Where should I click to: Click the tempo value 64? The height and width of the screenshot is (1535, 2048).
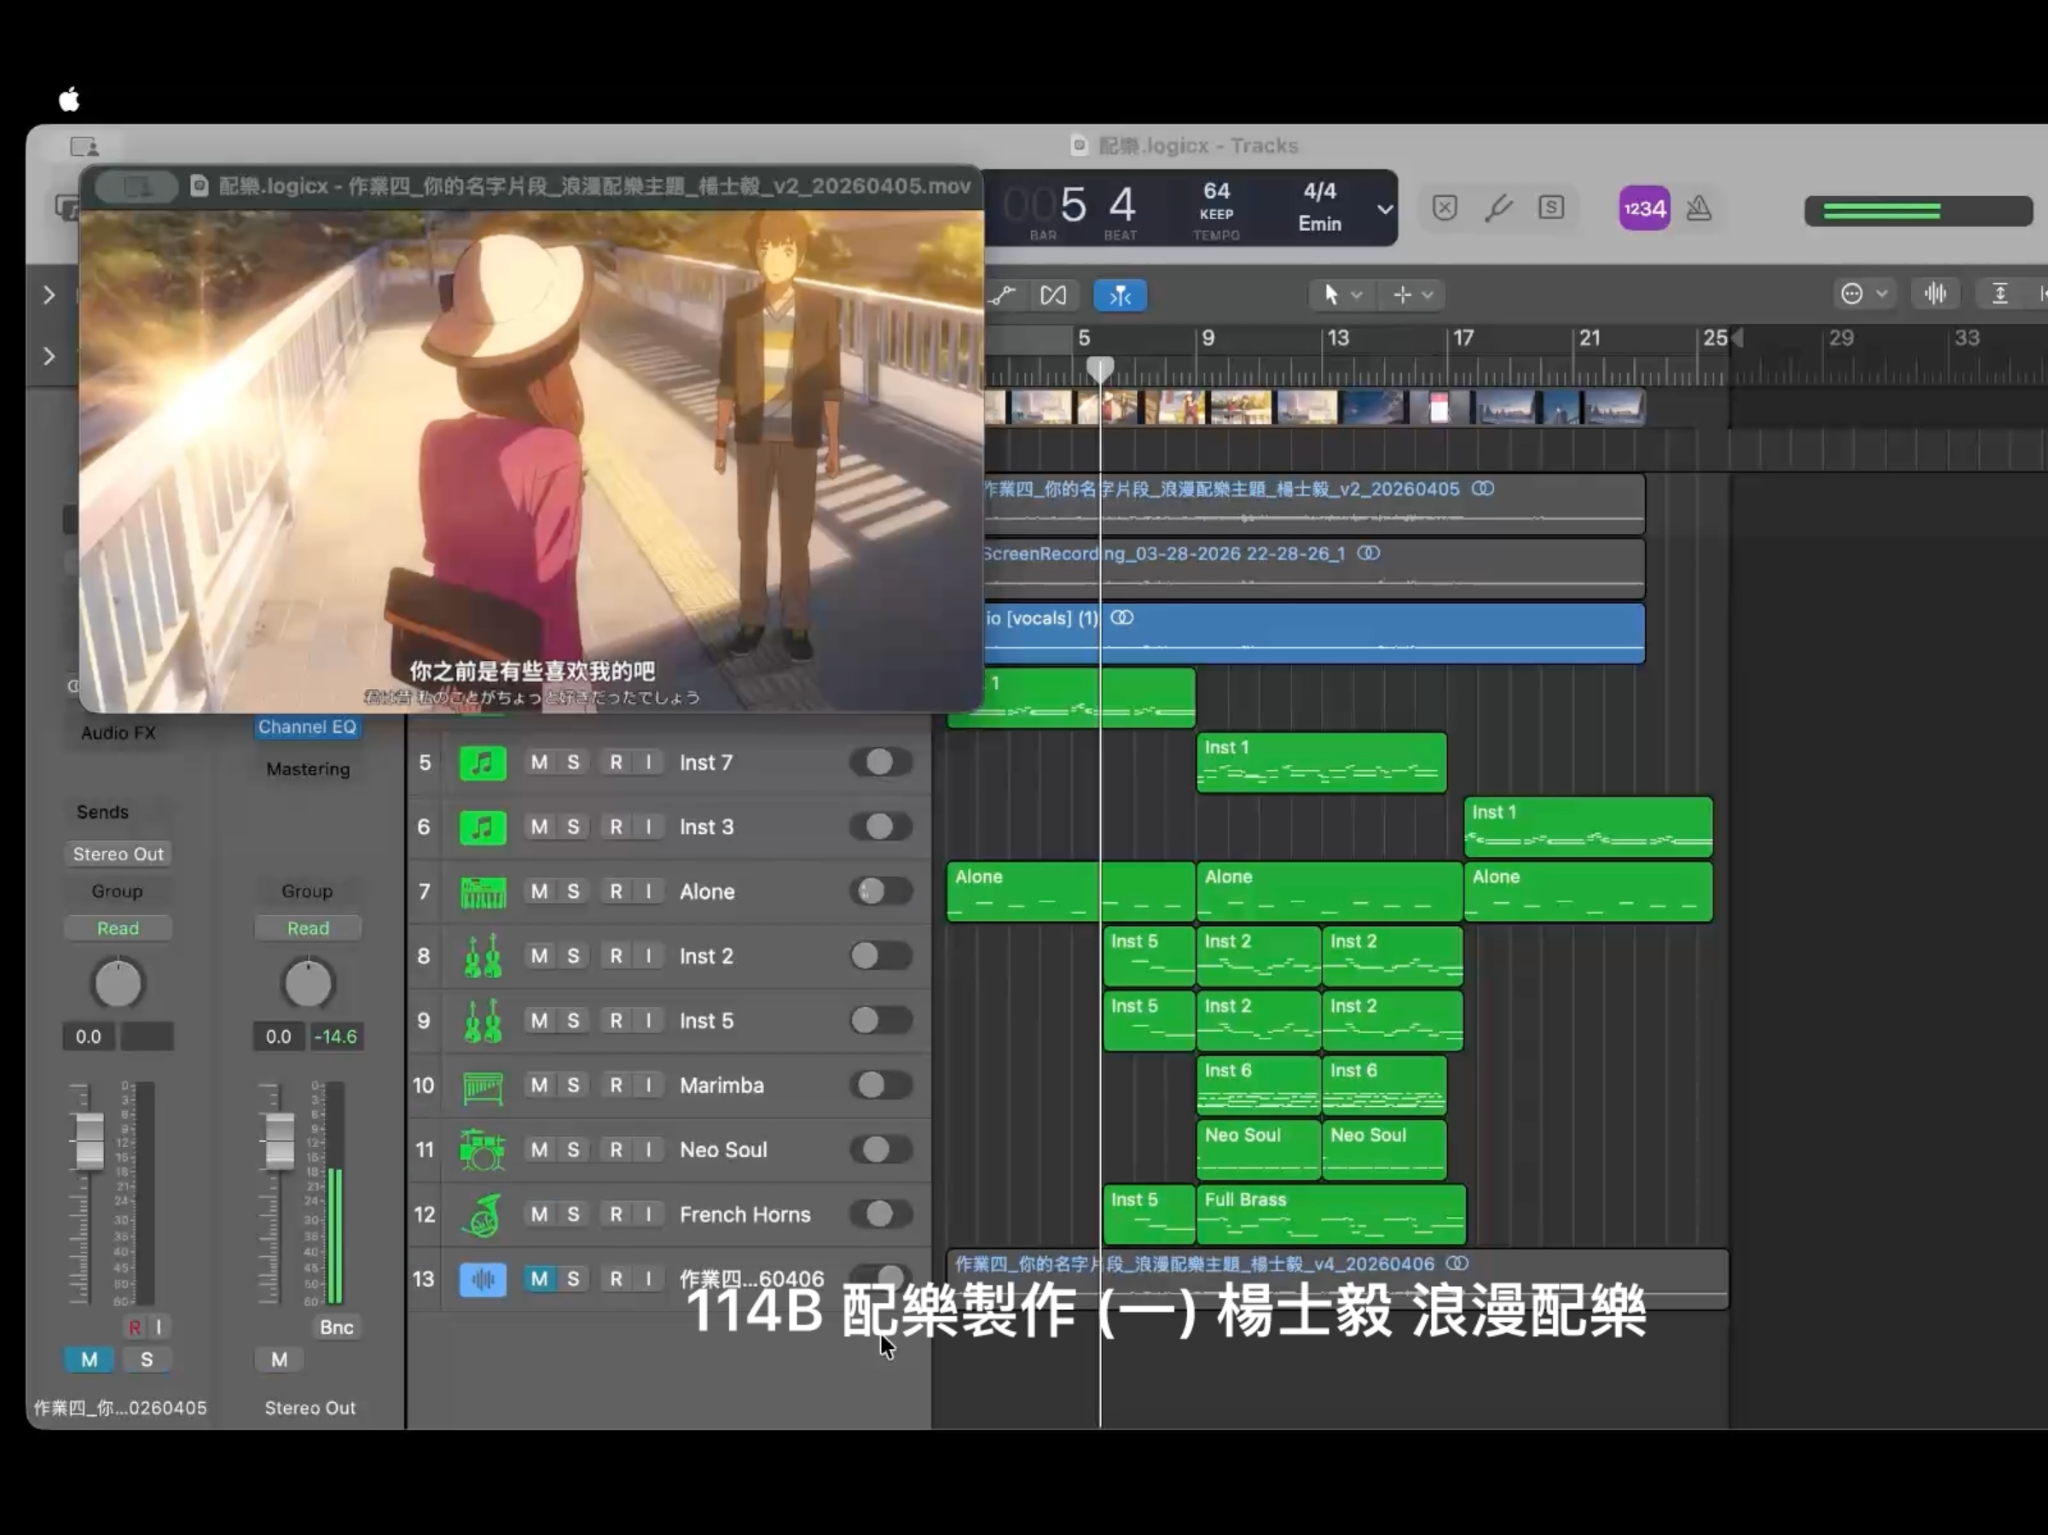point(1216,191)
